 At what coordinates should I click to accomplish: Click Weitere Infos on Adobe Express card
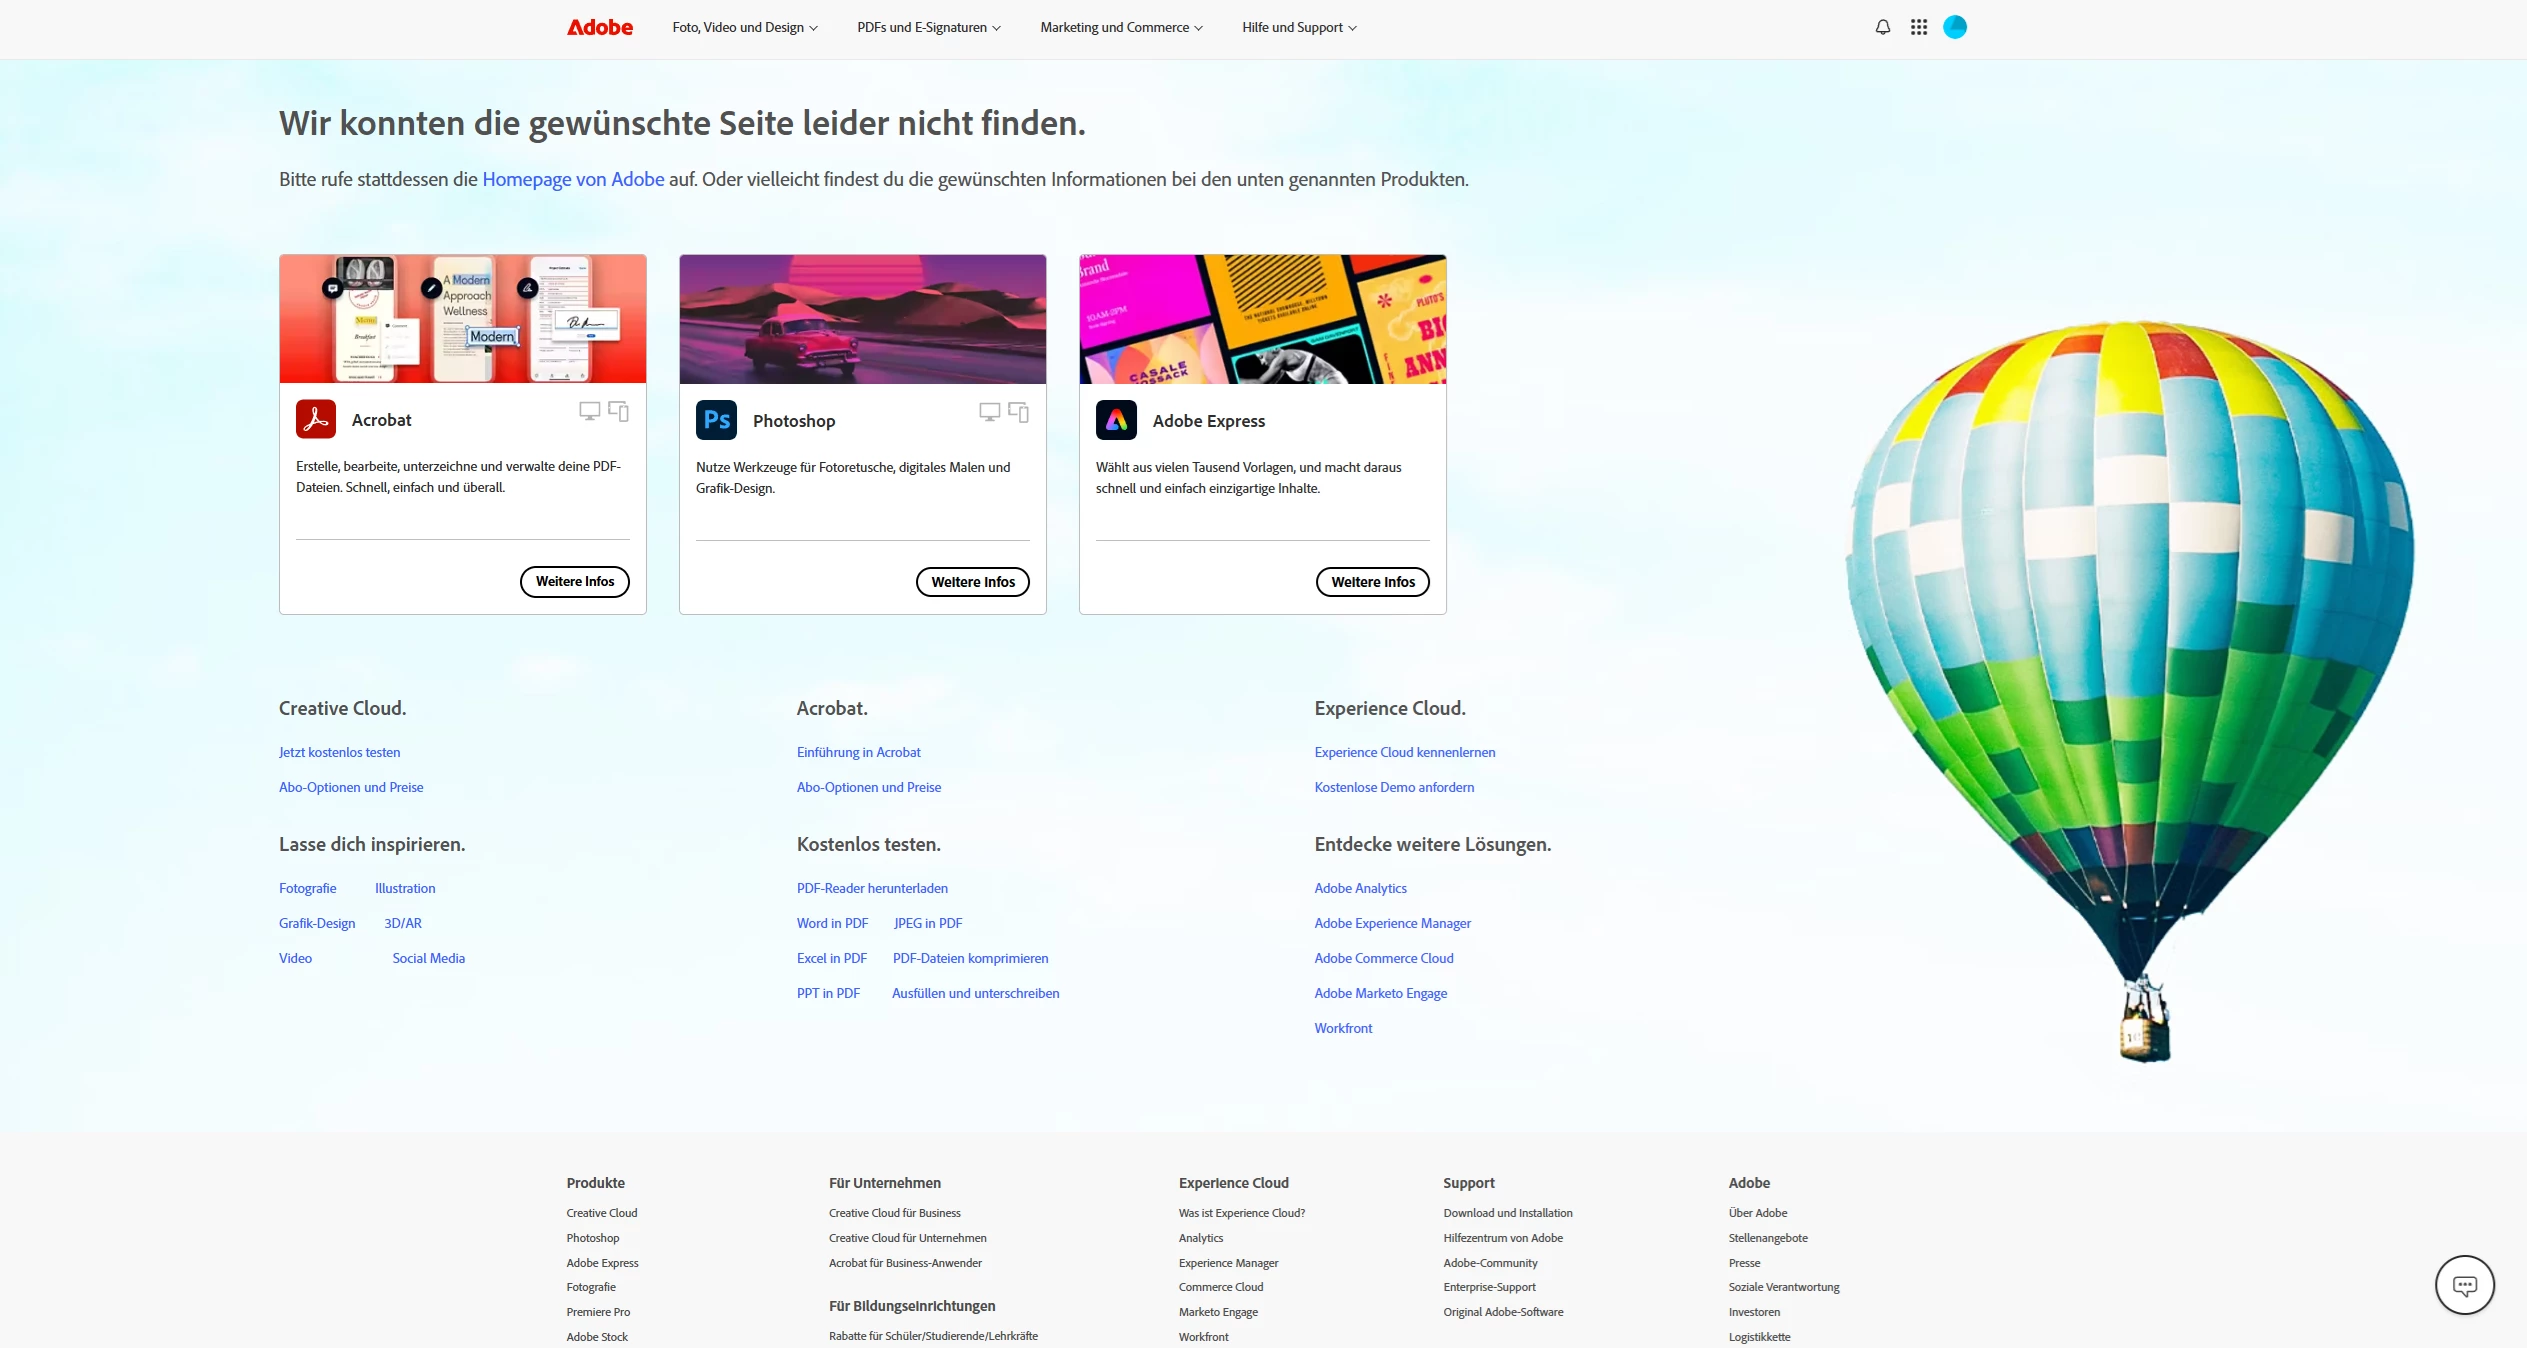pos(1372,582)
